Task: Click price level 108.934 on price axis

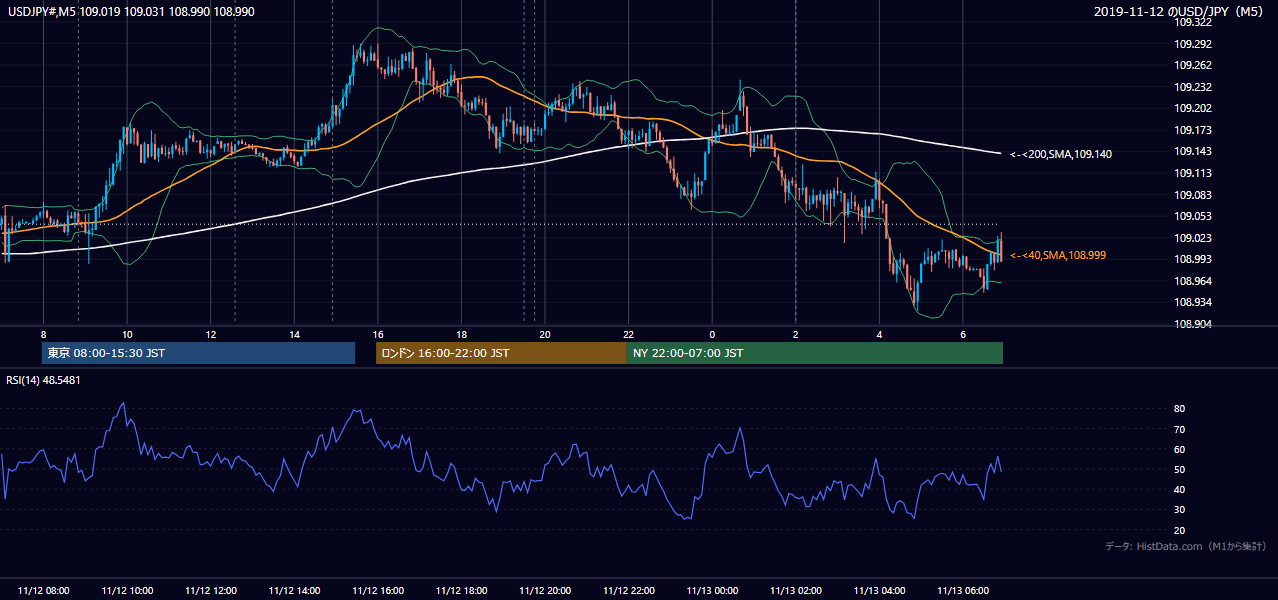Action: coord(1193,303)
